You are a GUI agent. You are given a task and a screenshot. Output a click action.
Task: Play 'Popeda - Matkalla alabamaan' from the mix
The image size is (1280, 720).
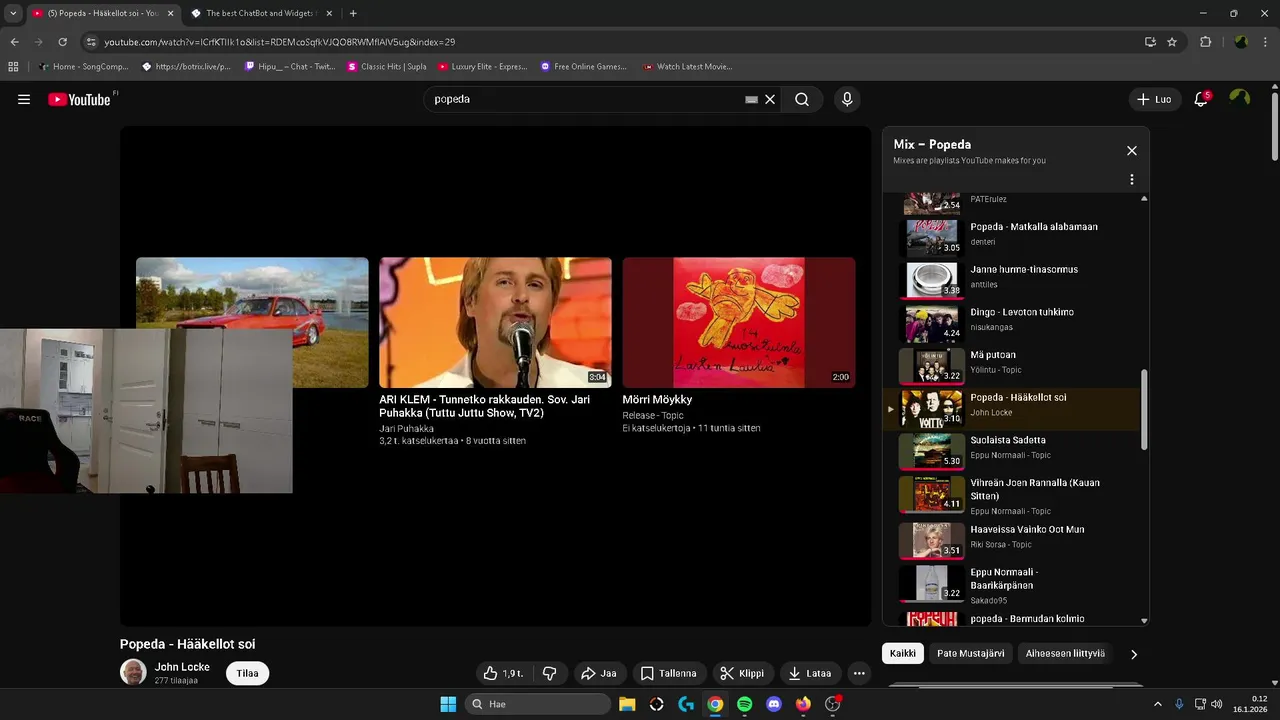[x=1014, y=238]
